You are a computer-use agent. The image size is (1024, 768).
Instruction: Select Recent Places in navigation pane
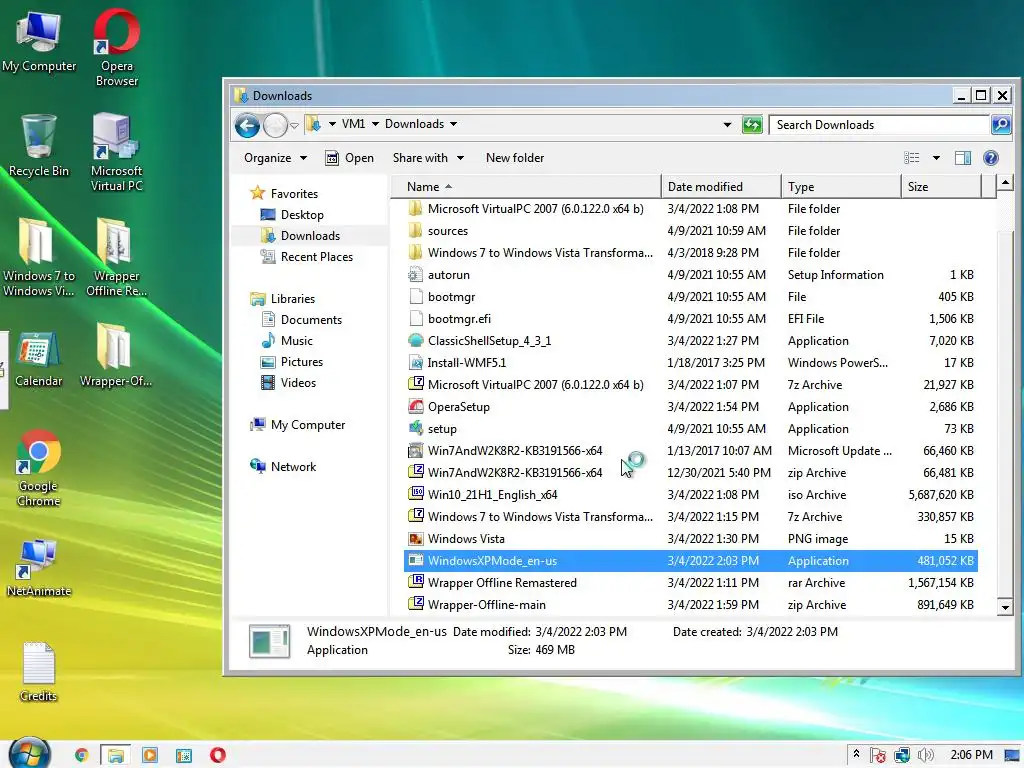pyautogui.click(x=306, y=257)
